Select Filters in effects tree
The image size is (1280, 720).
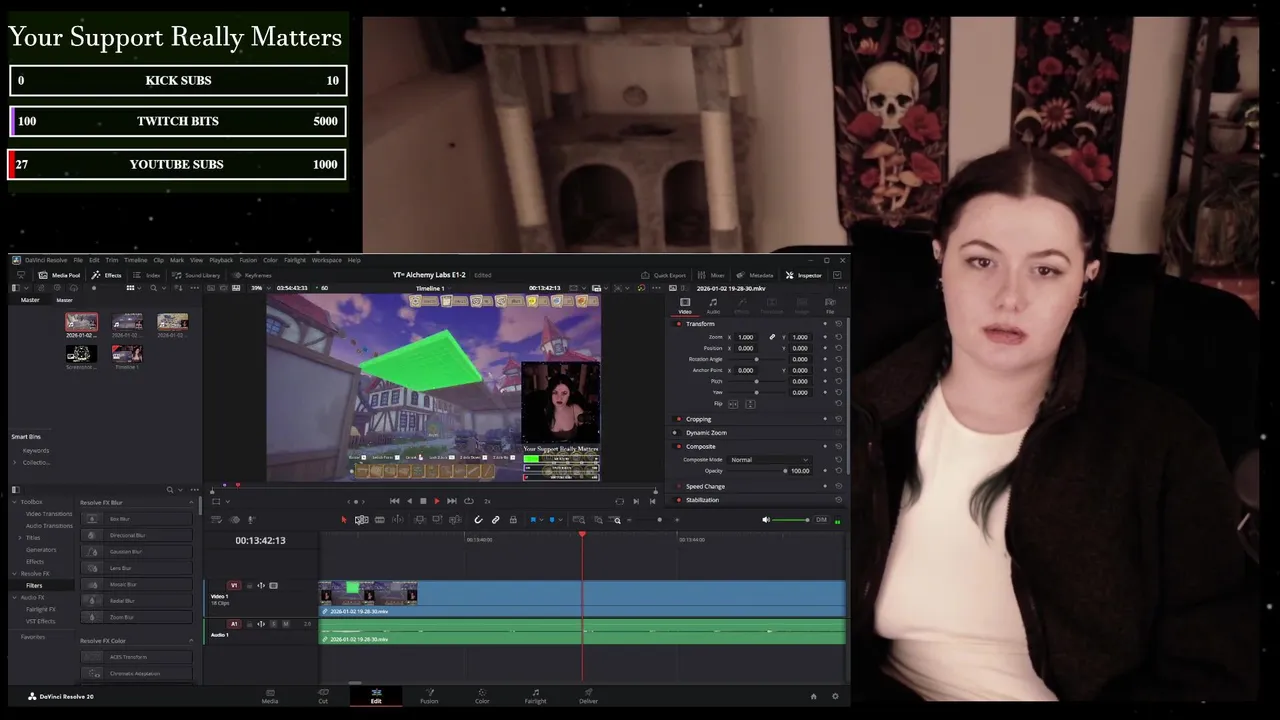point(34,586)
